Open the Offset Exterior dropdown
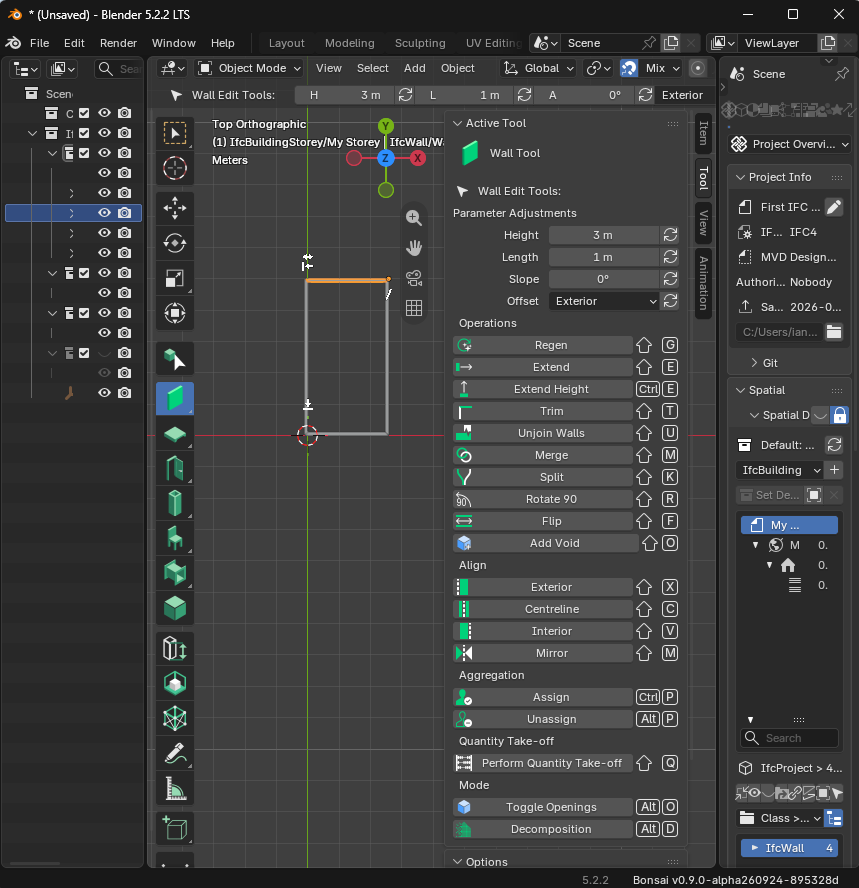 coord(604,301)
